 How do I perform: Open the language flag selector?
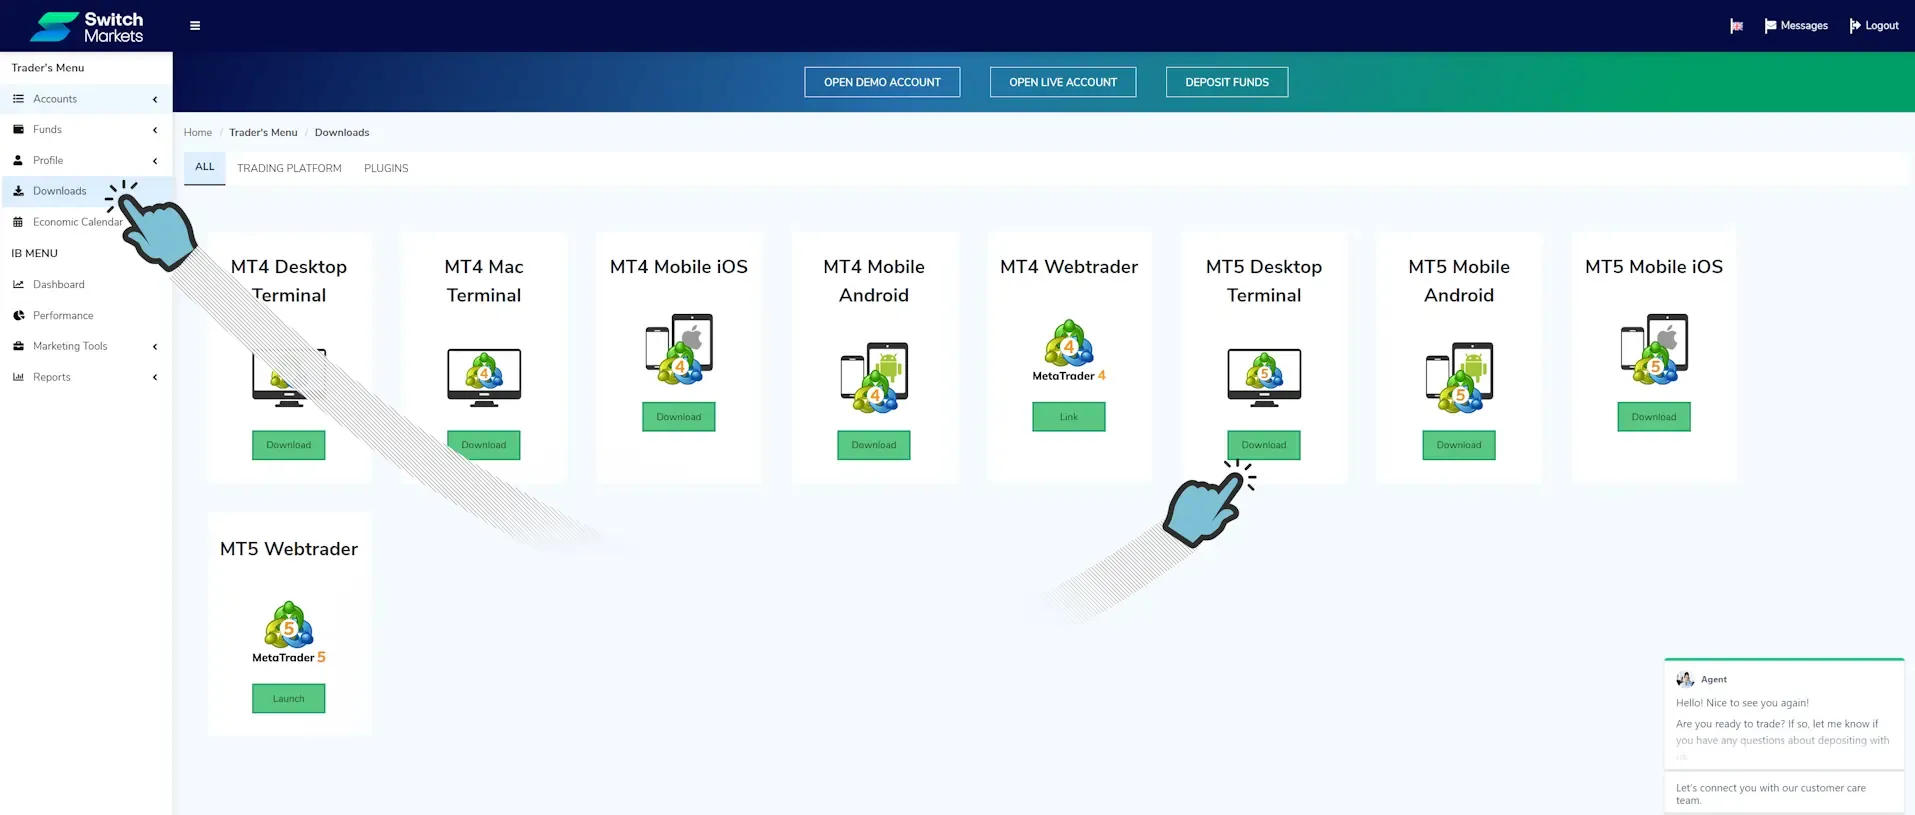(1737, 26)
